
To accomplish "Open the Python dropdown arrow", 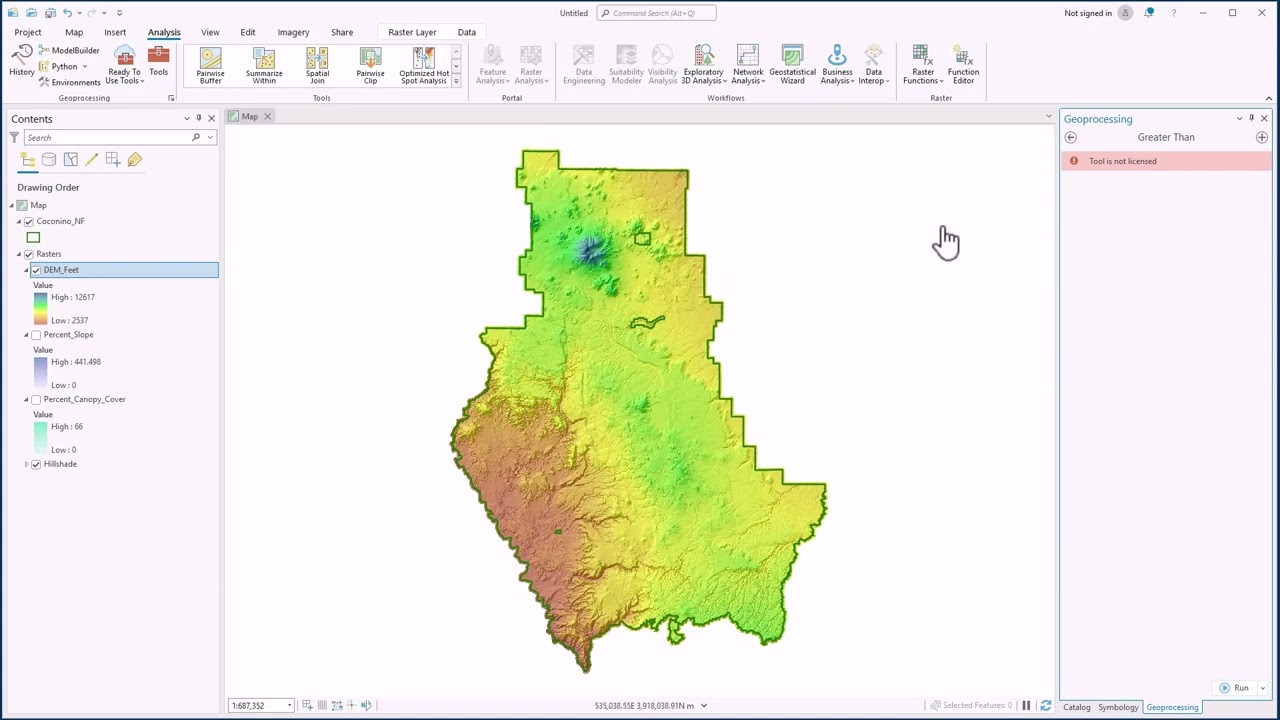I will click(84, 67).
